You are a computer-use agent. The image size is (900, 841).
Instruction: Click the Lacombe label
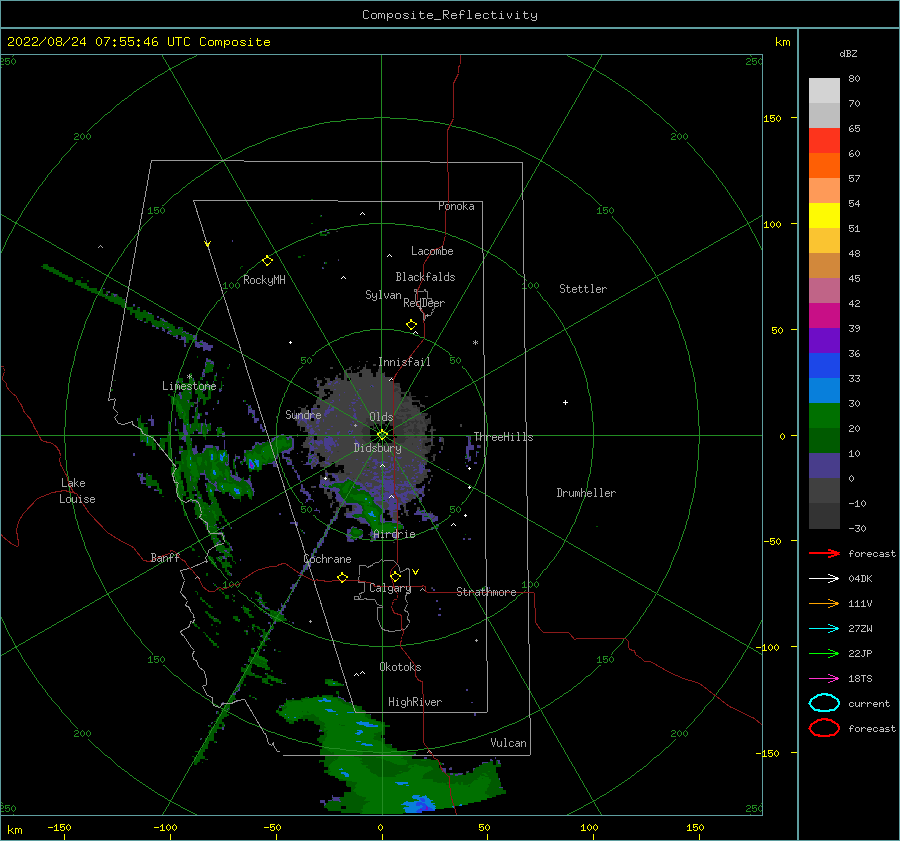(x=432, y=251)
